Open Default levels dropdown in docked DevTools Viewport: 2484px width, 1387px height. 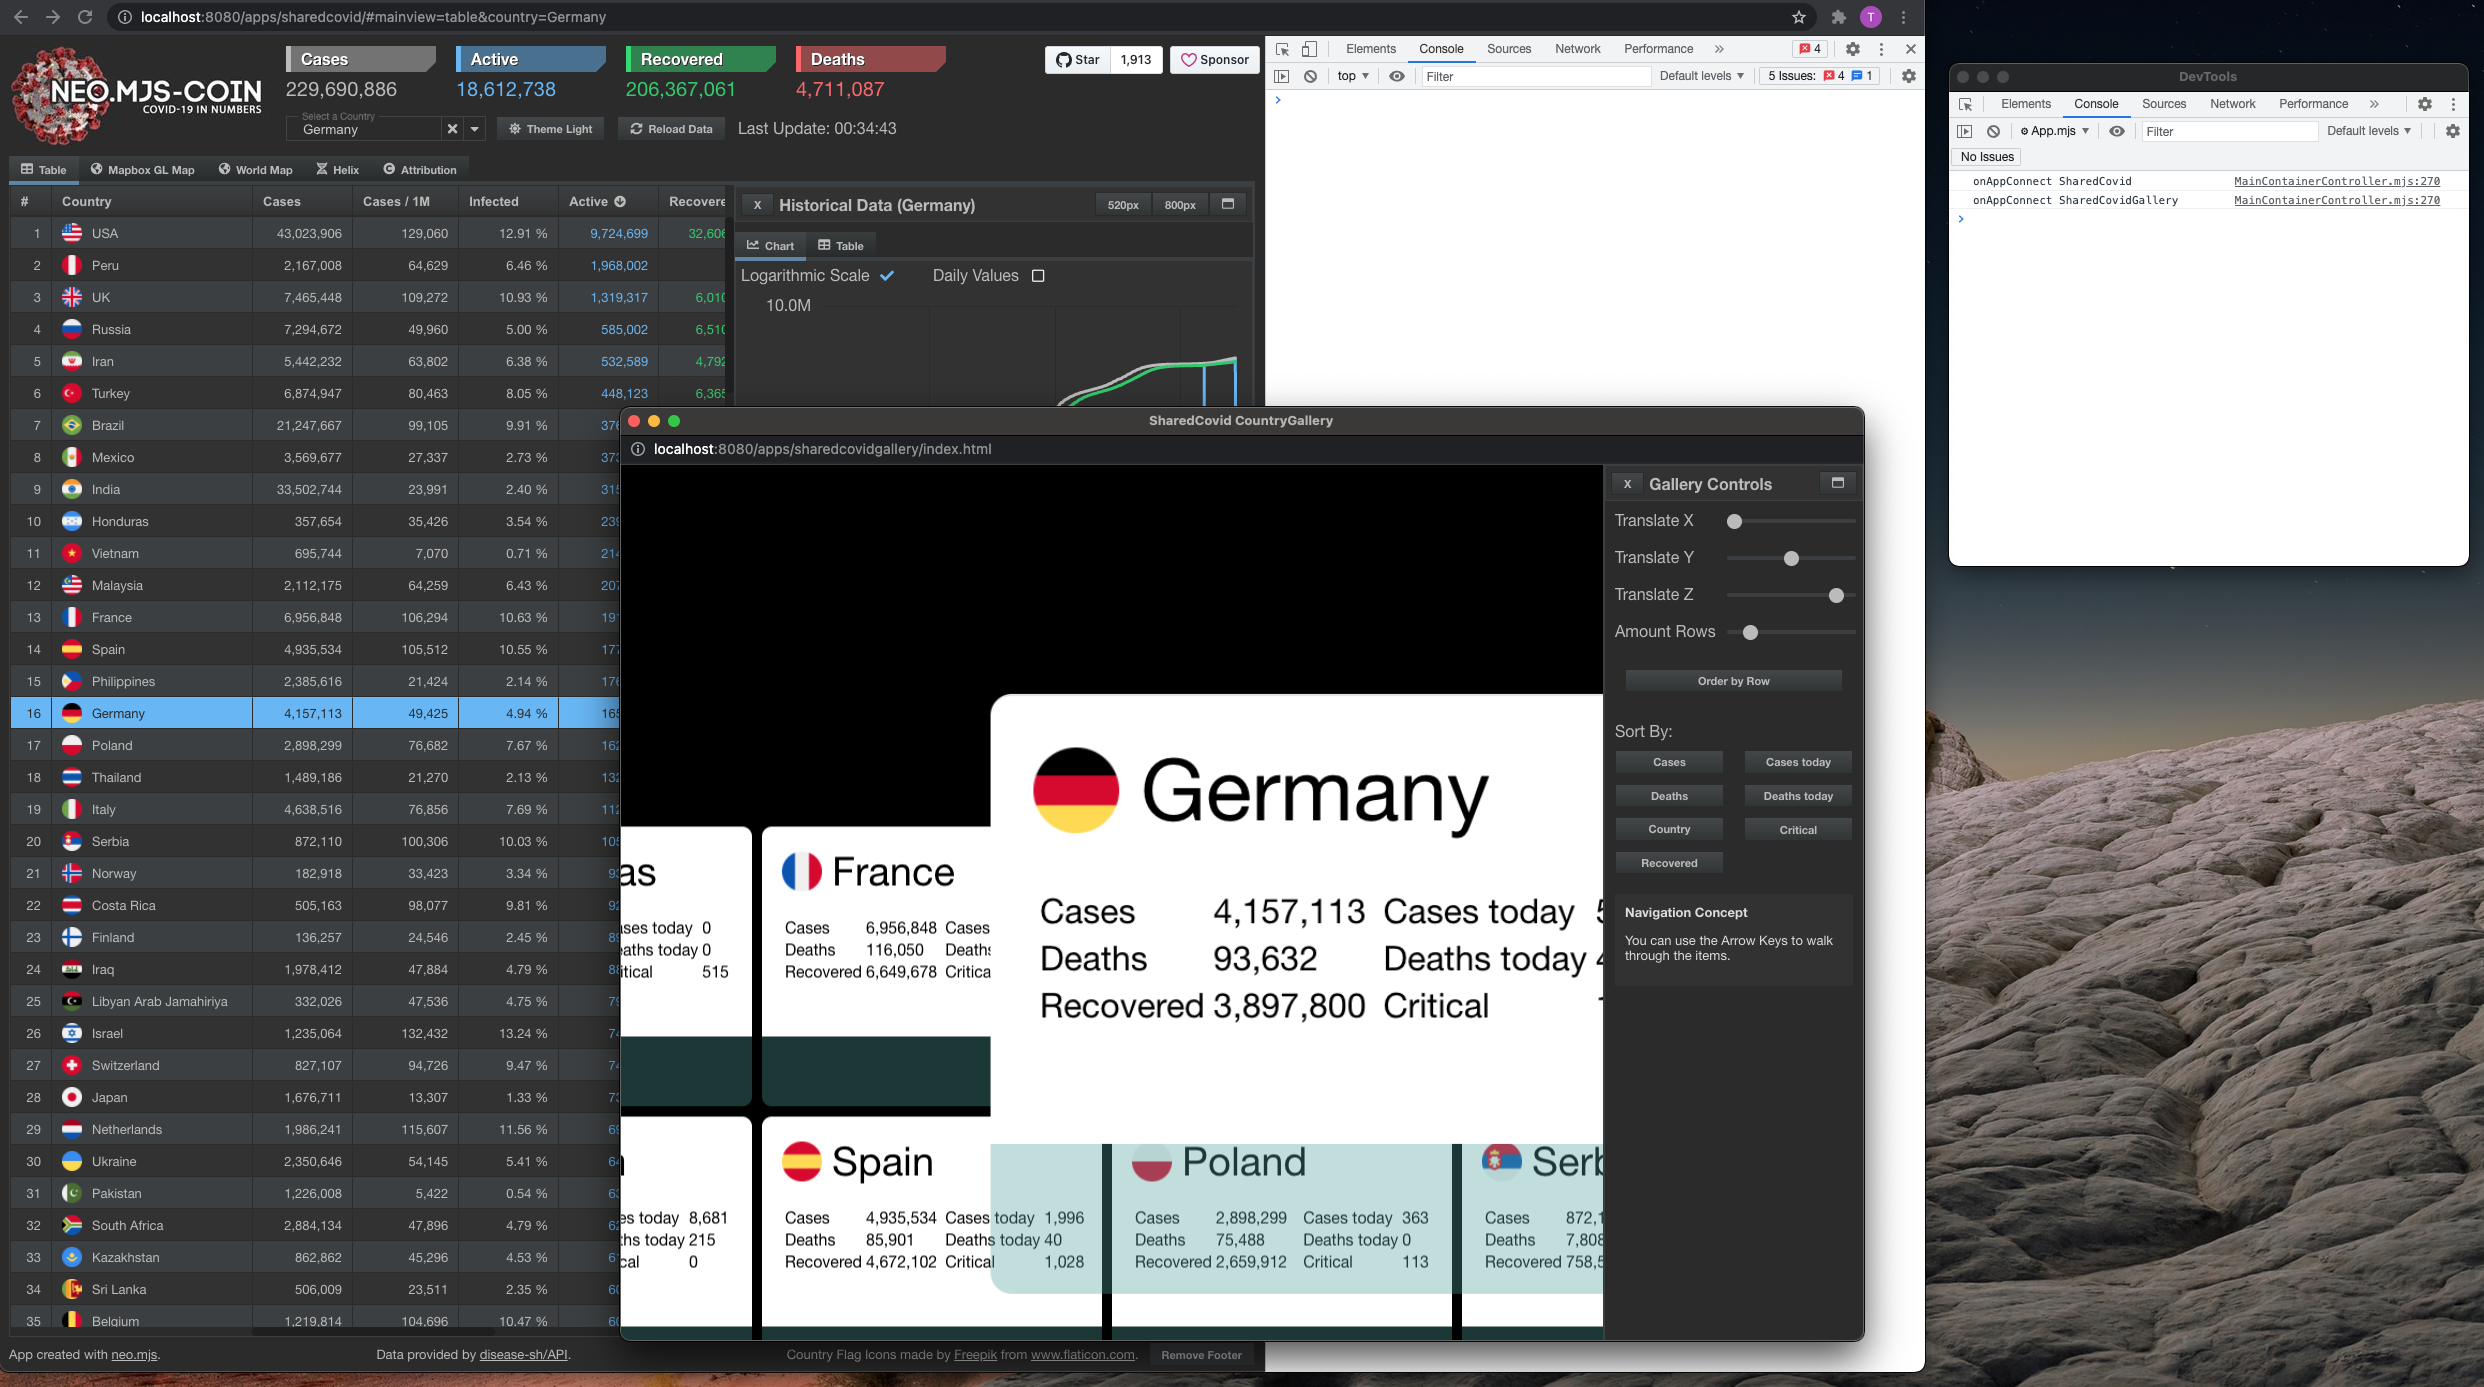[x=1702, y=76]
